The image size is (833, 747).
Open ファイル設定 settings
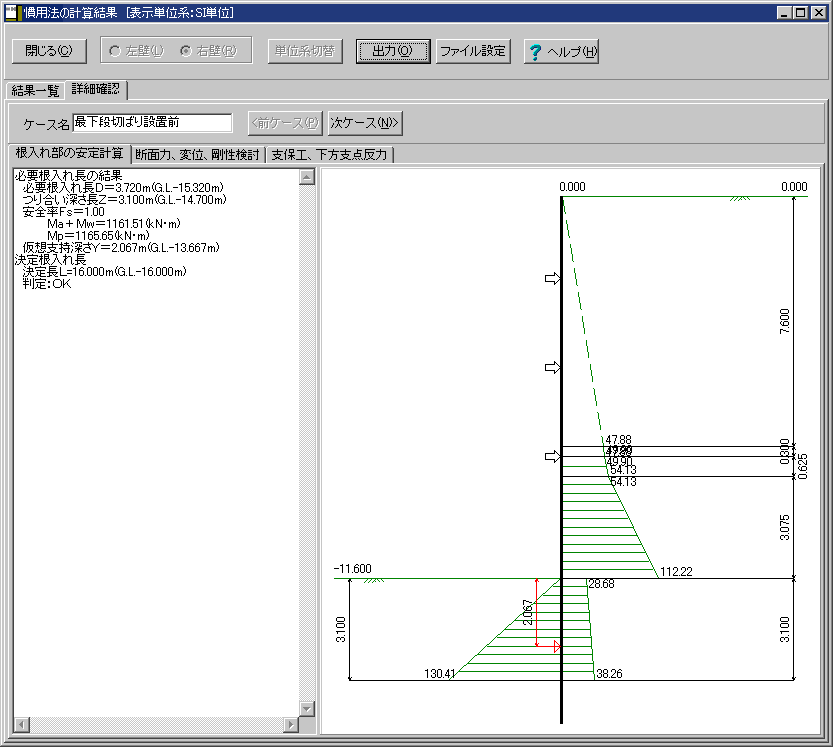[x=473, y=51]
